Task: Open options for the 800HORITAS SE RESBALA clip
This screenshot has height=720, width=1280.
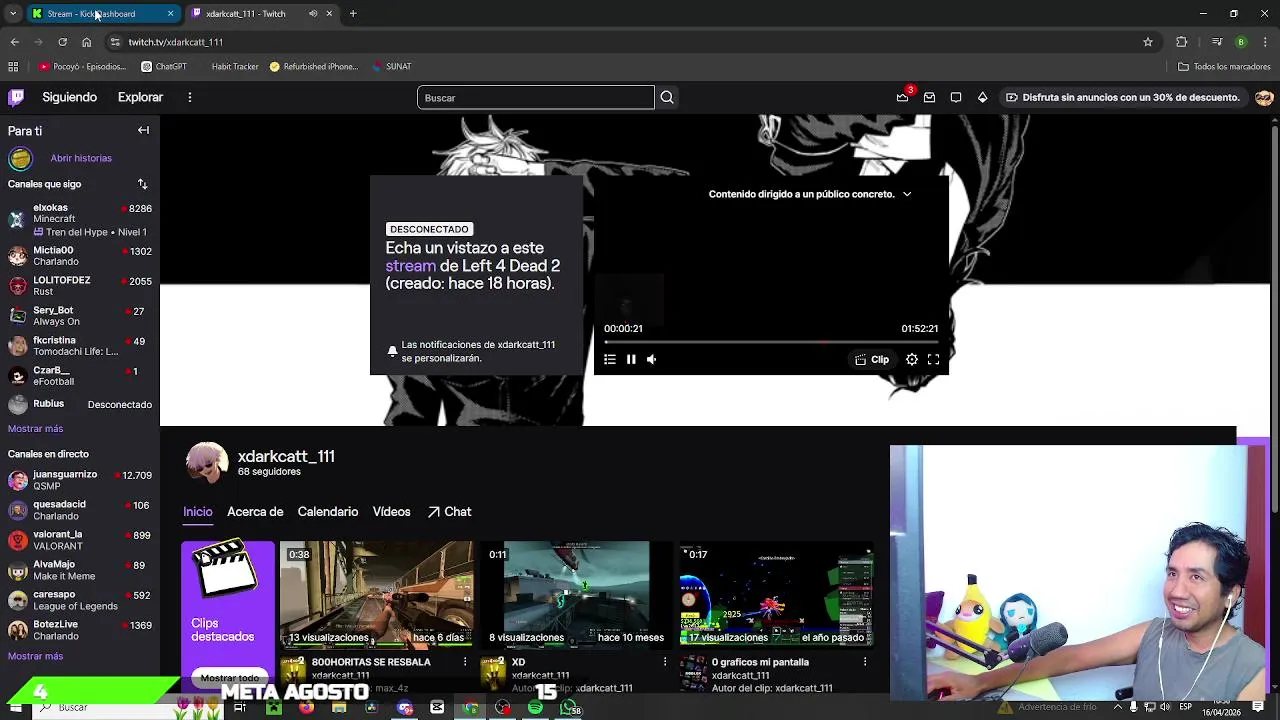Action: pyautogui.click(x=465, y=662)
